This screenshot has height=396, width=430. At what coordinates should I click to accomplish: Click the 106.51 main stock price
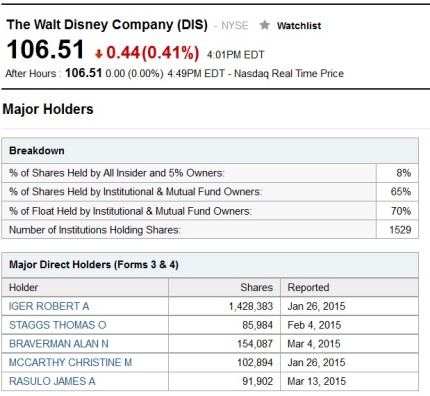(x=46, y=50)
